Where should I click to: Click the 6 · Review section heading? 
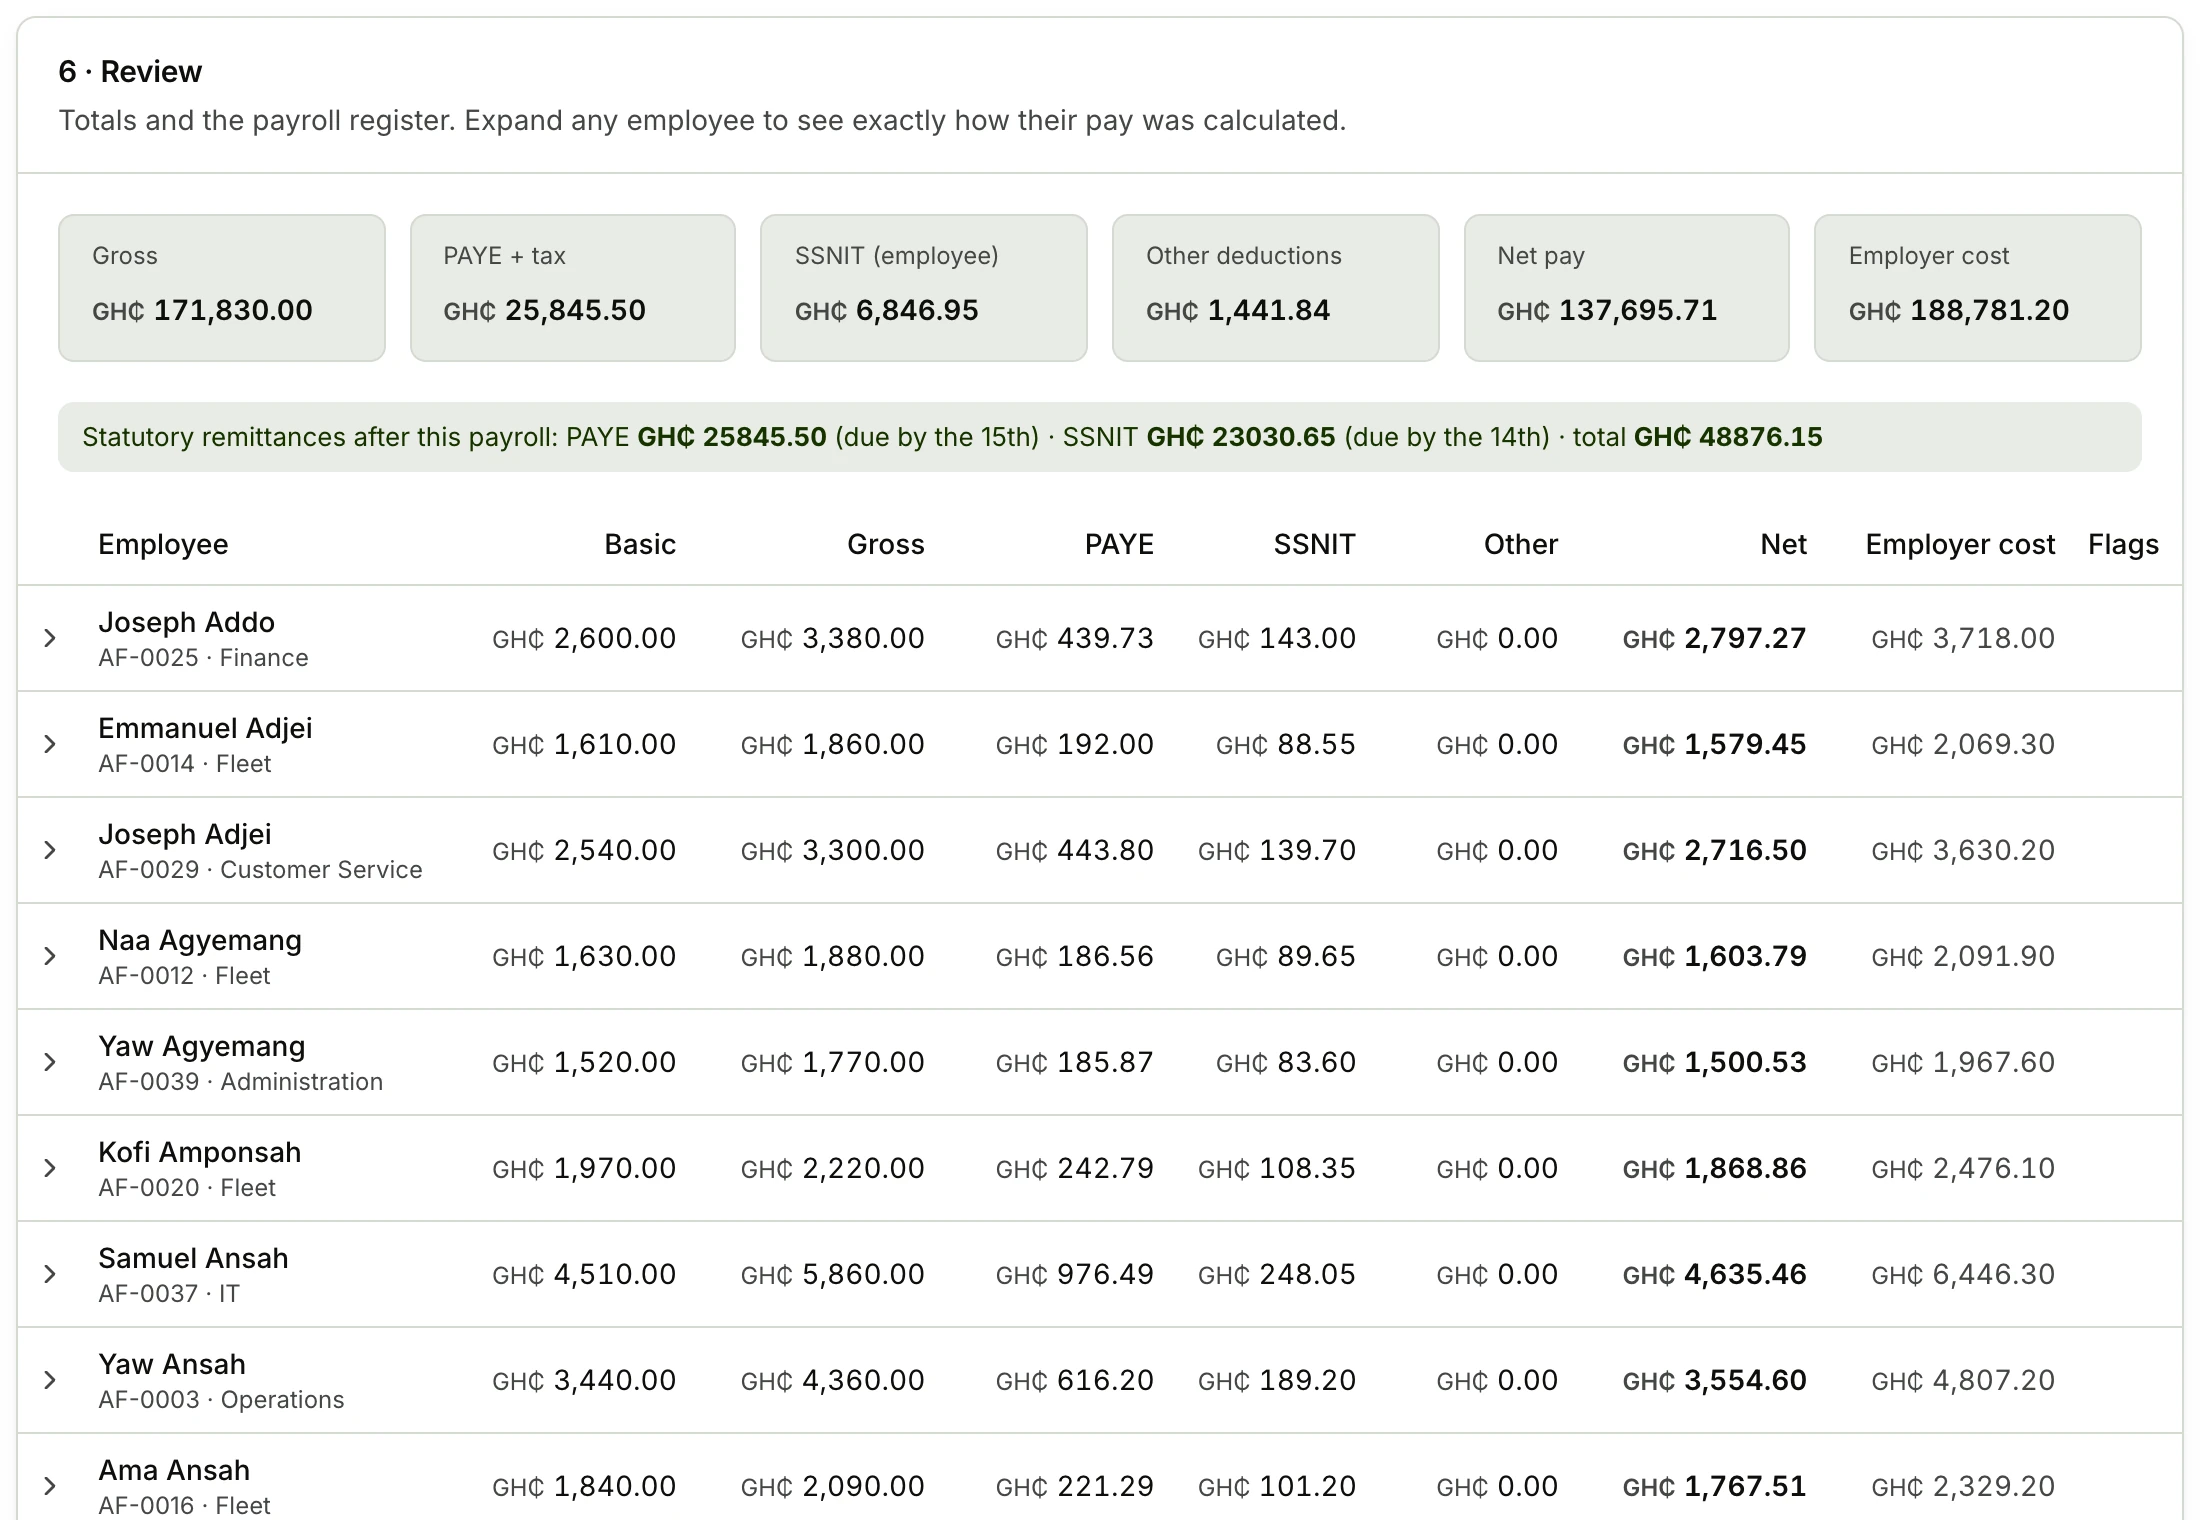coord(130,72)
